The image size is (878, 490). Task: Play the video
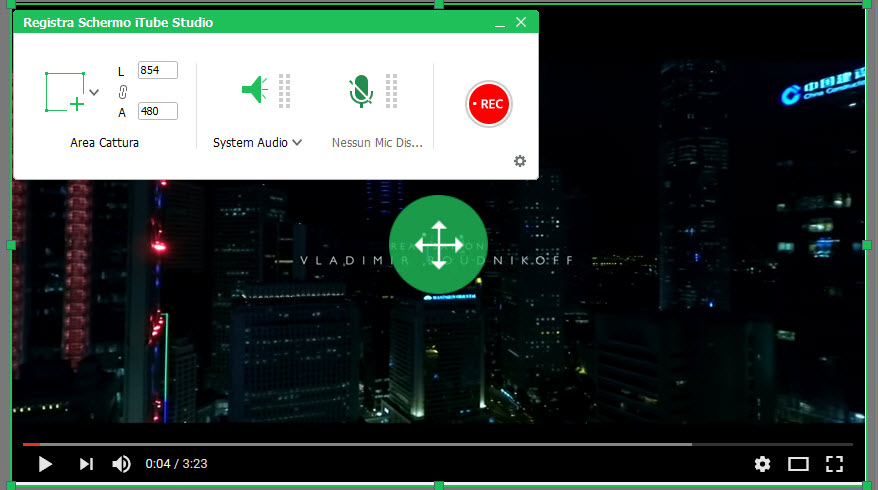click(45, 464)
